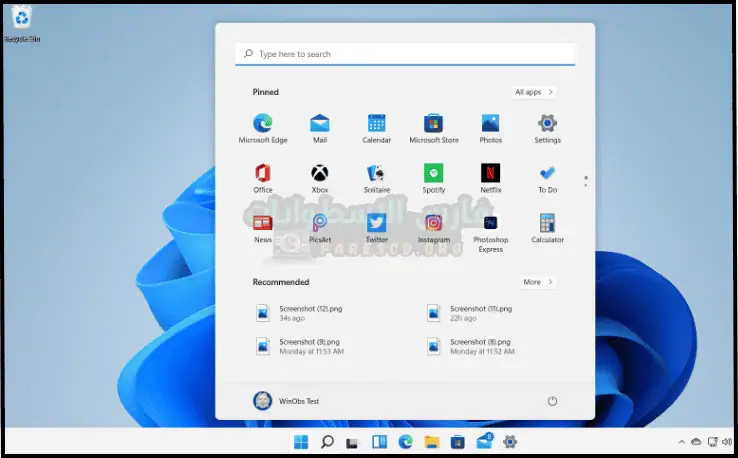Expand More recommended files
738x458 pixels.
click(536, 282)
